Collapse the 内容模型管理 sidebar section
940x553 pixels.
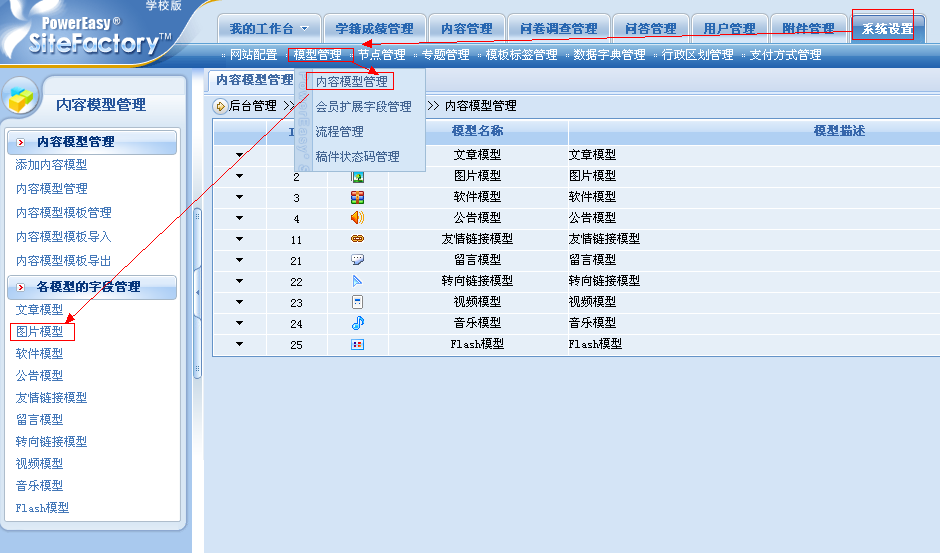(21, 143)
